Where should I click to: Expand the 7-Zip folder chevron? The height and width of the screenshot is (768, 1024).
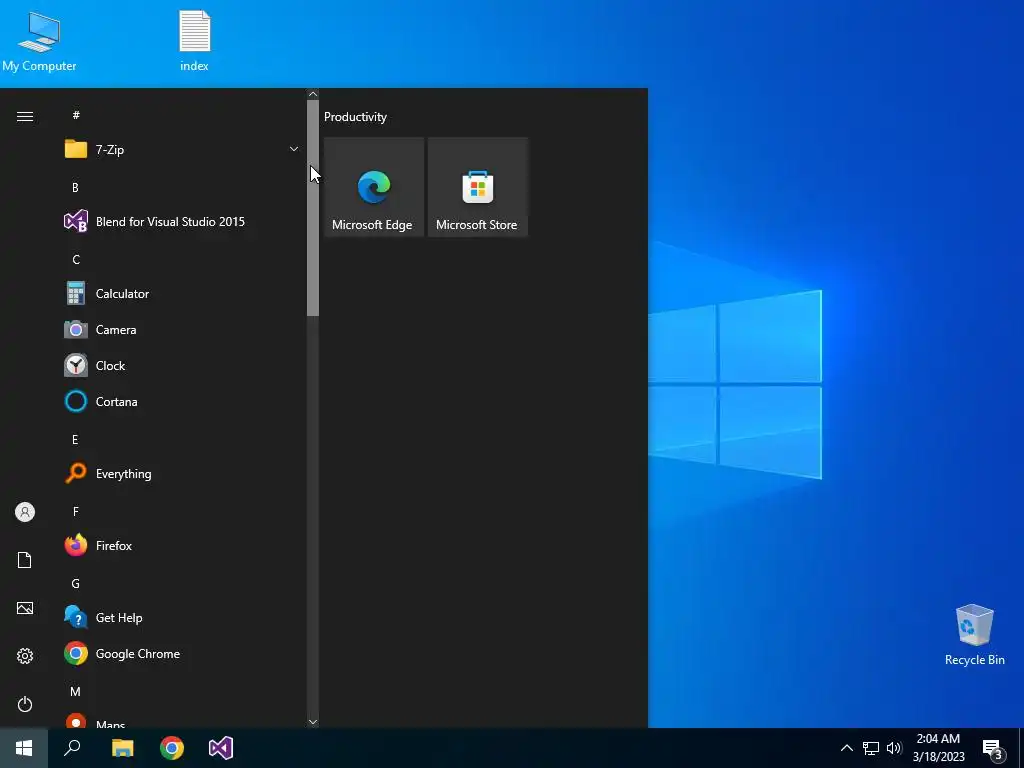[294, 149]
